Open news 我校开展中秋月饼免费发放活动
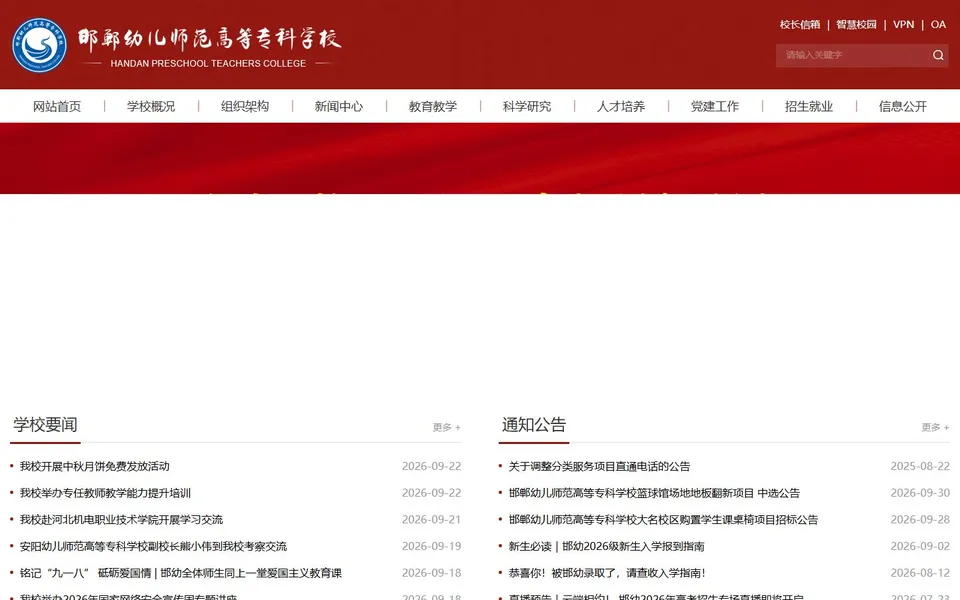Image resolution: width=960 pixels, height=600 pixels. point(94,466)
